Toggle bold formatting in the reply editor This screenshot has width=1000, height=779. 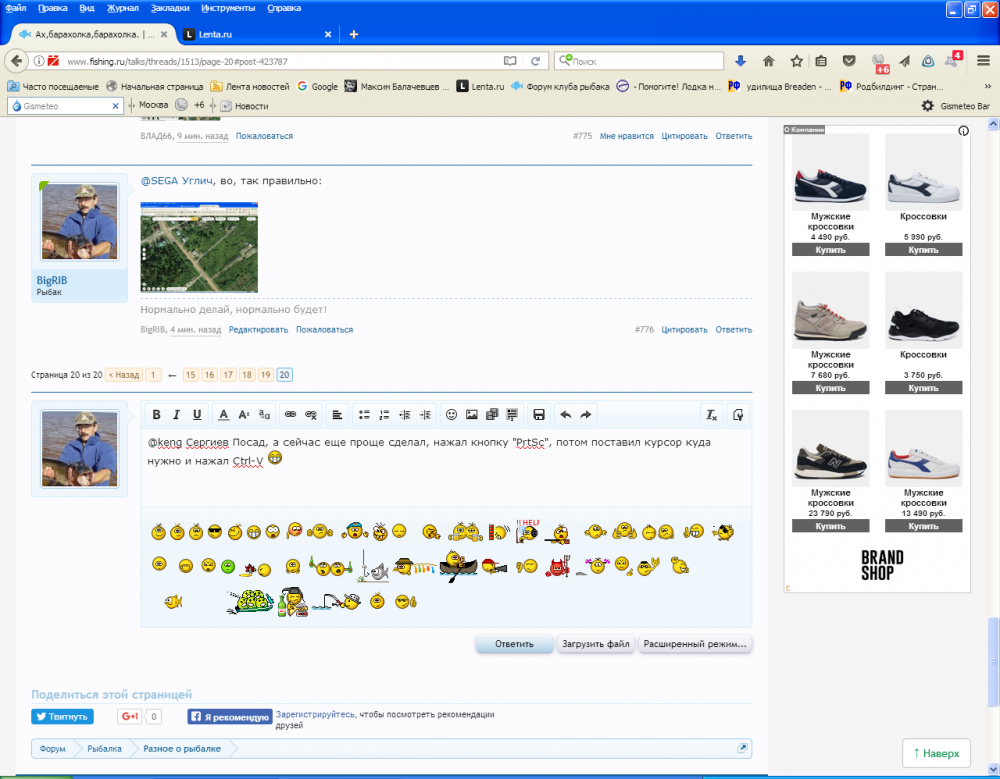tap(156, 414)
